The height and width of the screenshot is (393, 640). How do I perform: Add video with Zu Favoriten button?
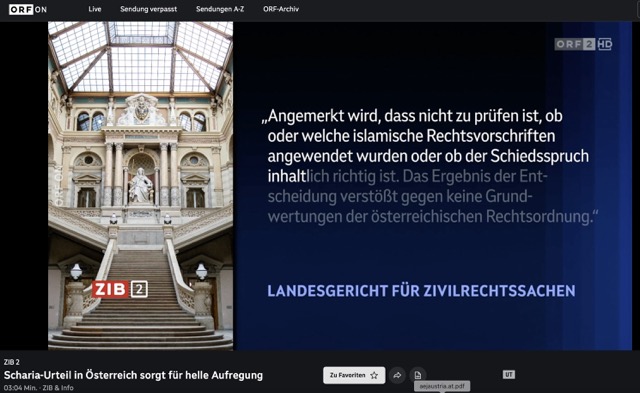point(354,375)
